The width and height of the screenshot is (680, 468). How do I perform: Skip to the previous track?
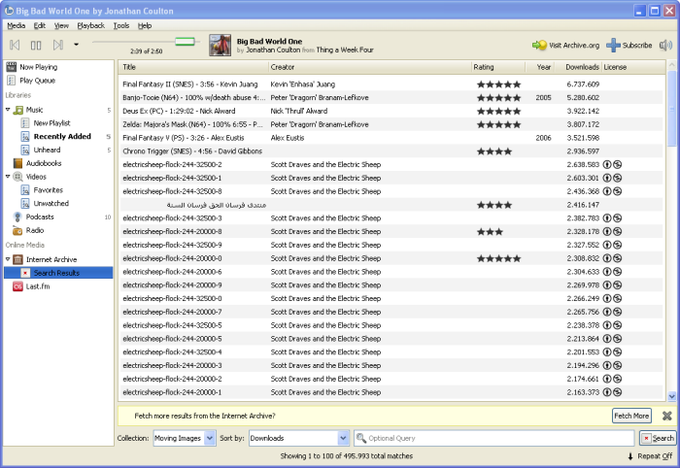pyautogui.click(x=15, y=45)
